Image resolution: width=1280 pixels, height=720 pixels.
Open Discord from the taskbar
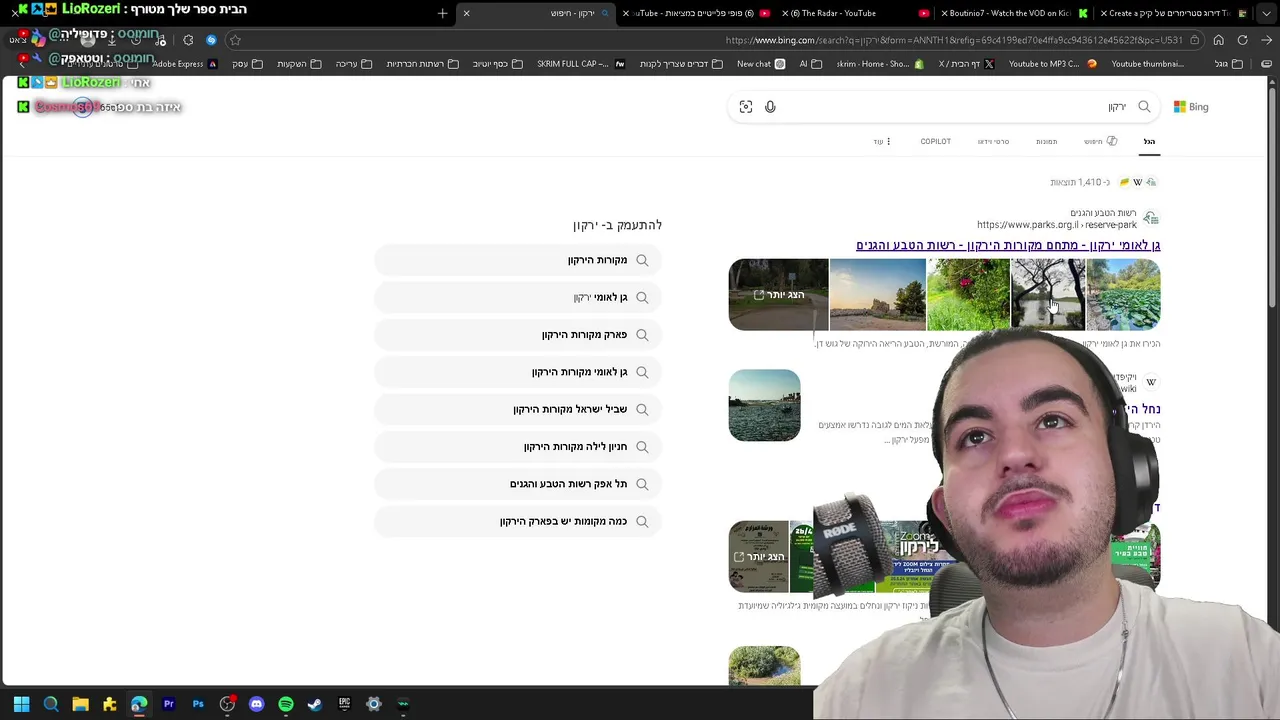click(x=256, y=704)
